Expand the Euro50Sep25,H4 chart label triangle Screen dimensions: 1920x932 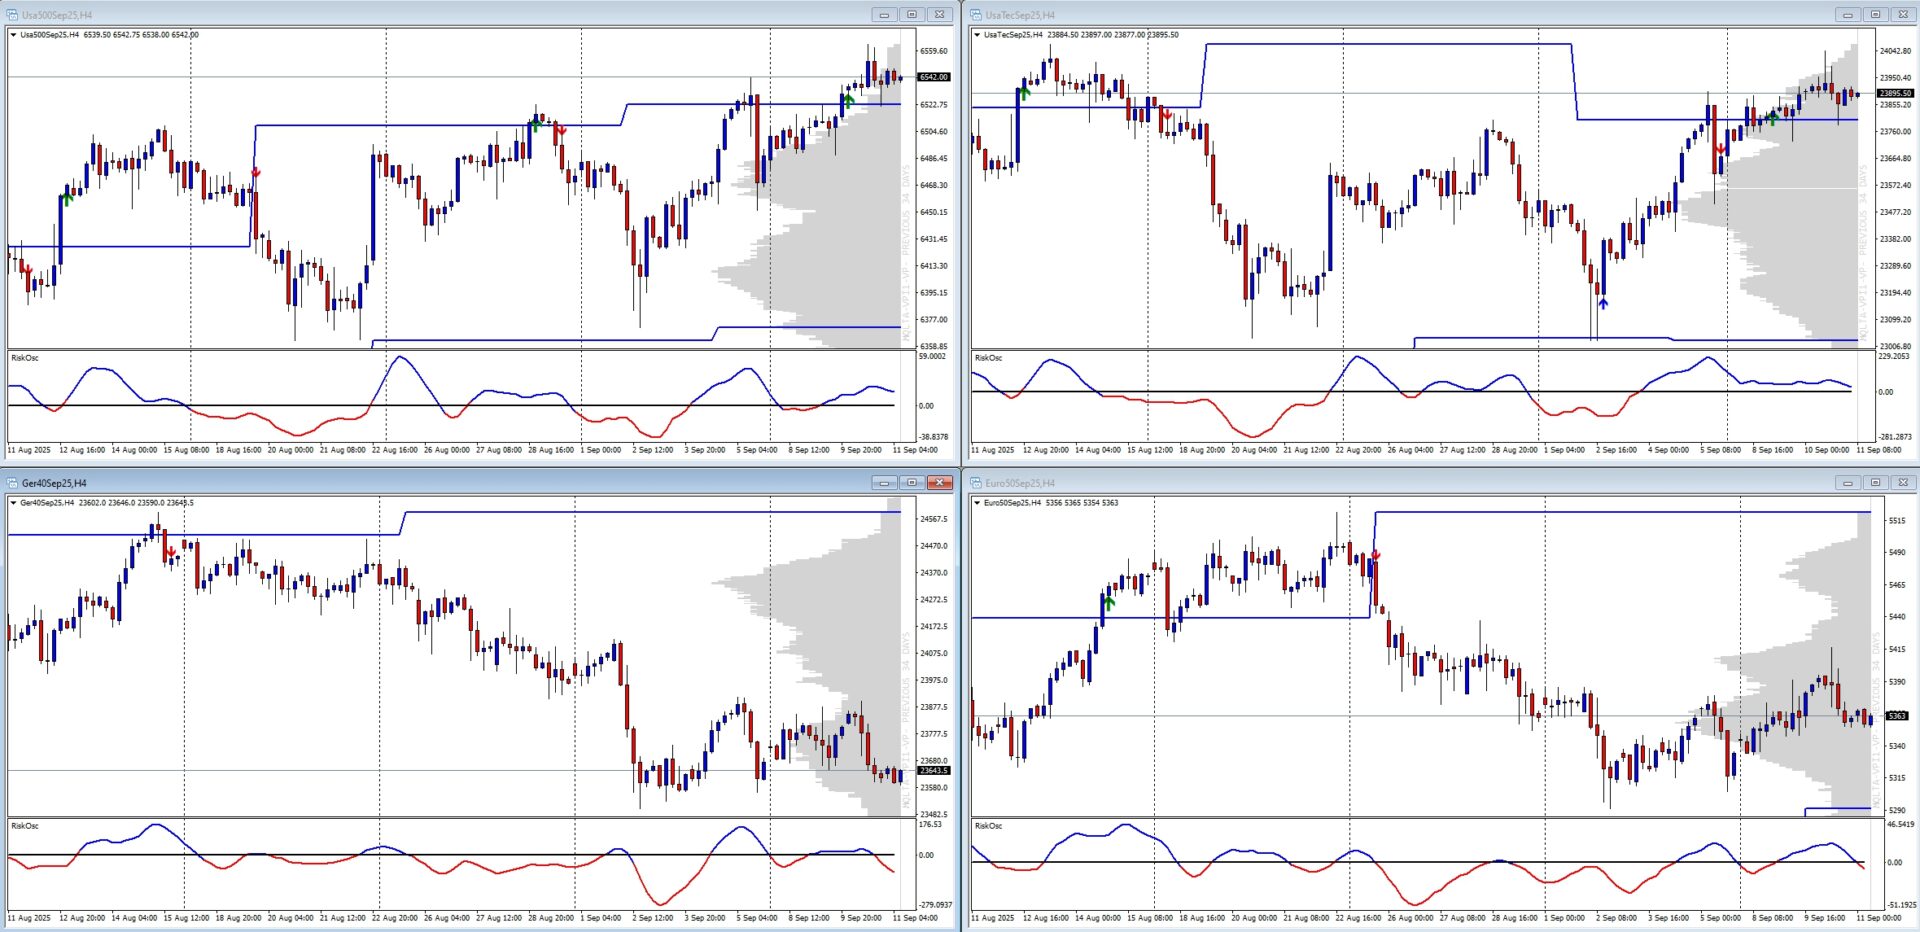(977, 503)
